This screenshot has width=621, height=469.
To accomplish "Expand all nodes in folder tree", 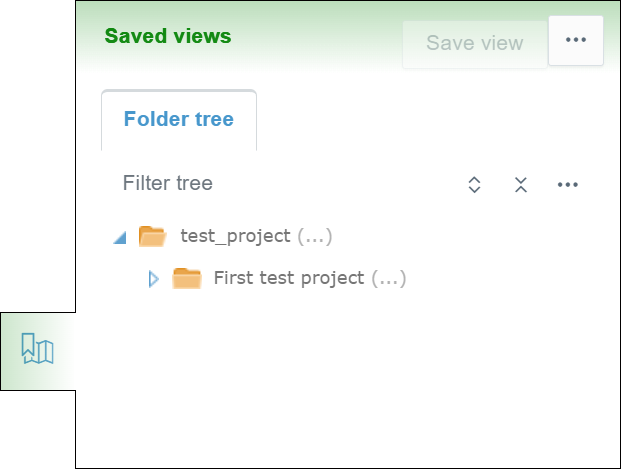I will tap(474, 184).
